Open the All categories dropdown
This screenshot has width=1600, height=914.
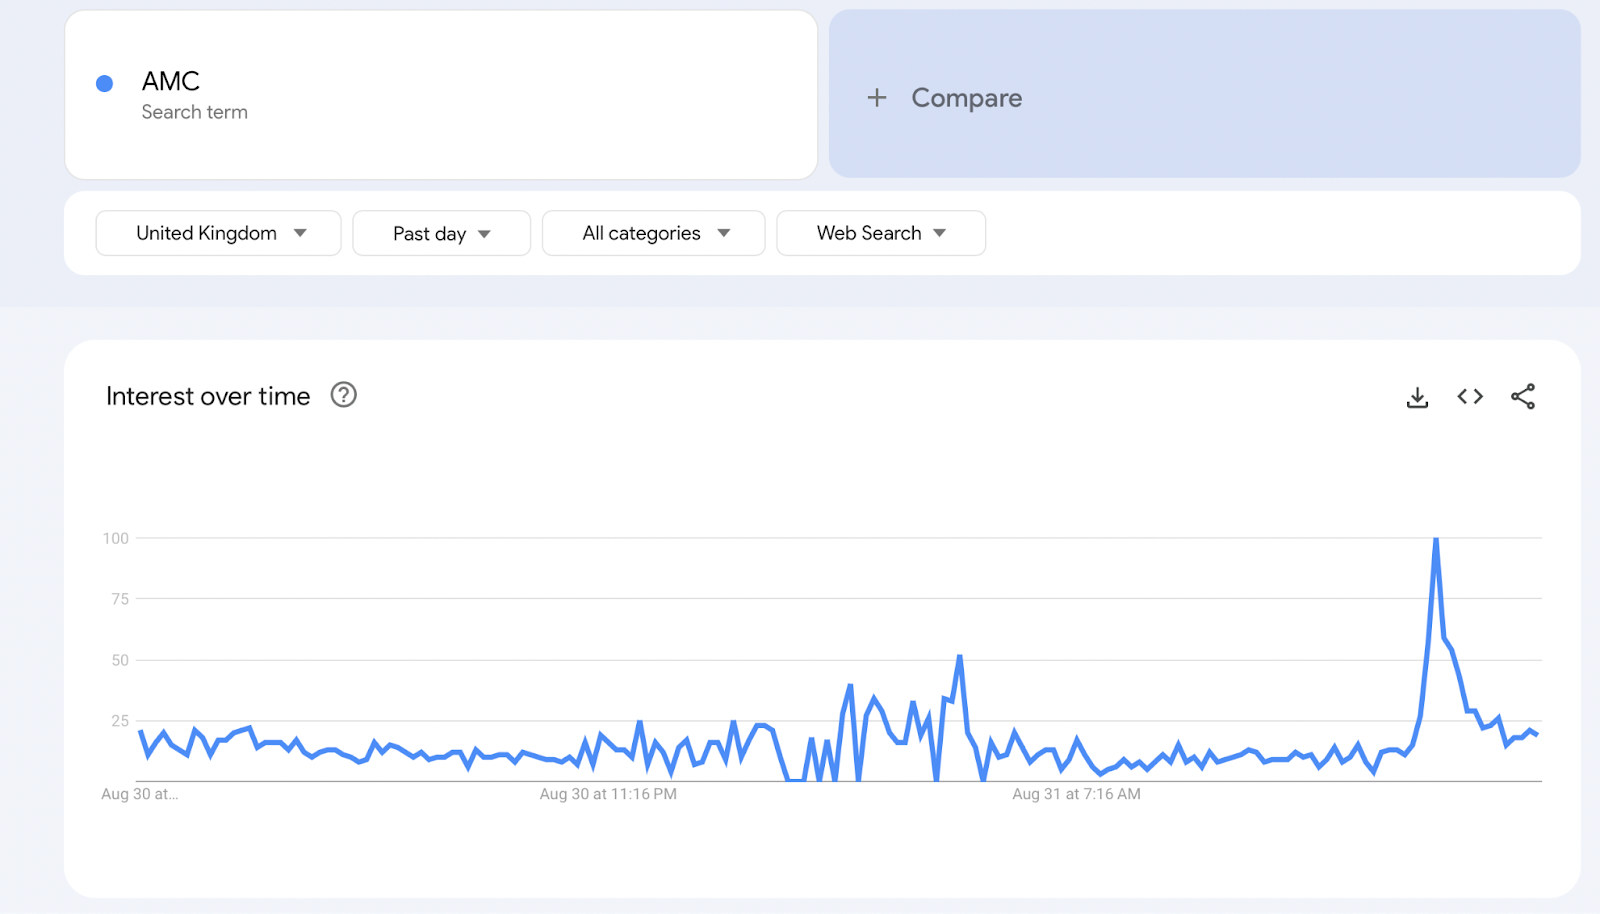pos(654,233)
